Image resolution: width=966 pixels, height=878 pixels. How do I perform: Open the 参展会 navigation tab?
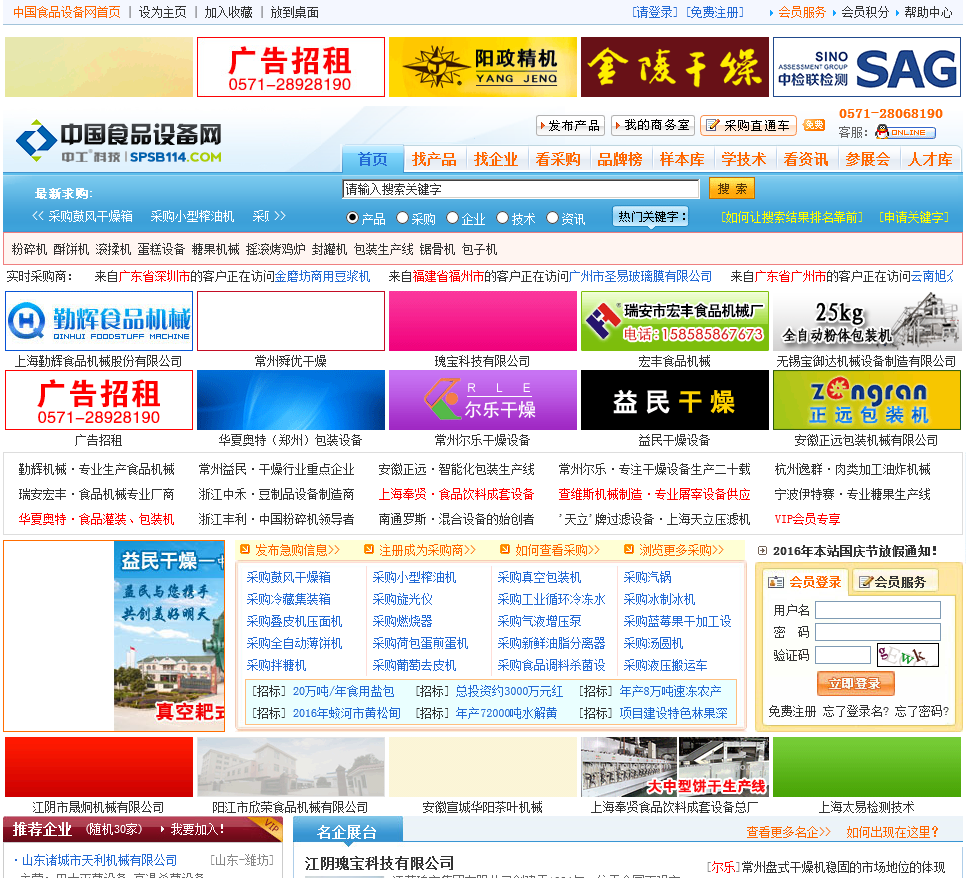click(x=867, y=160)
